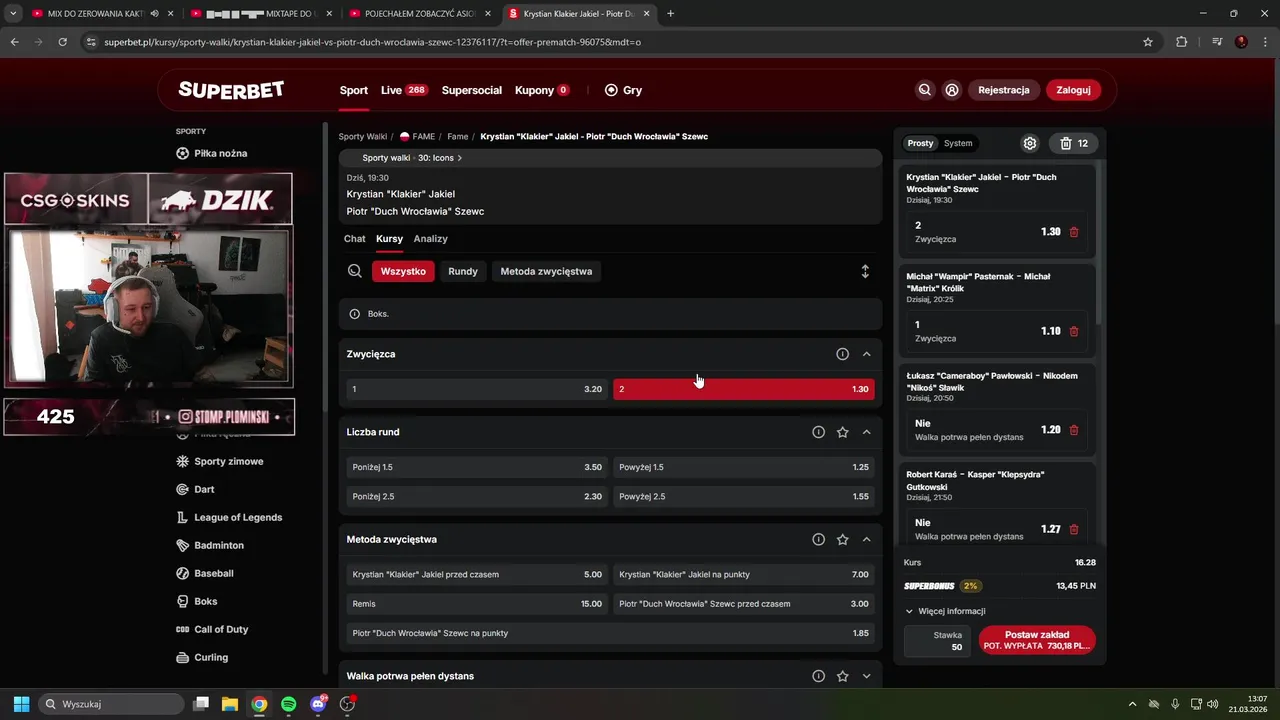Open the search magnifier in Superbet header

pos(925,90)
